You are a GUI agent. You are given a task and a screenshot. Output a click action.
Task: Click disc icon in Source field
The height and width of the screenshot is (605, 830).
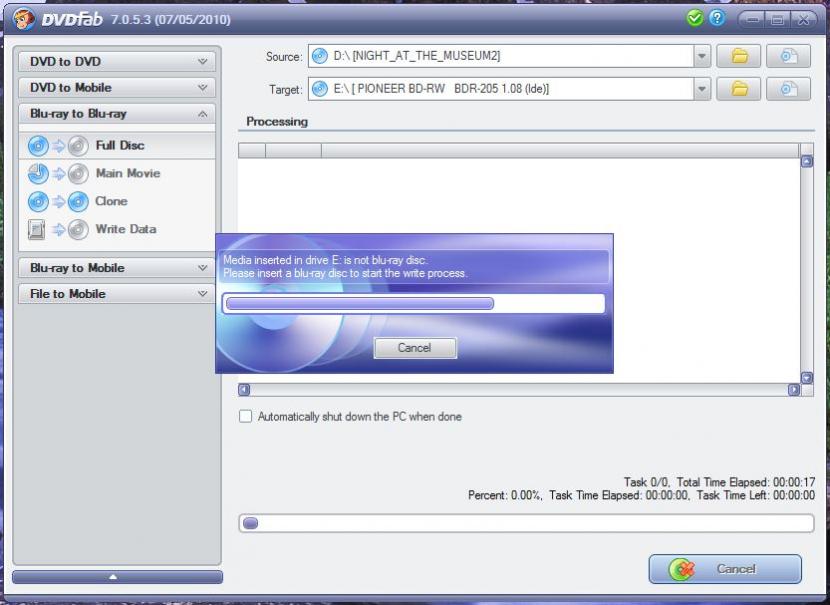[320, 56]
